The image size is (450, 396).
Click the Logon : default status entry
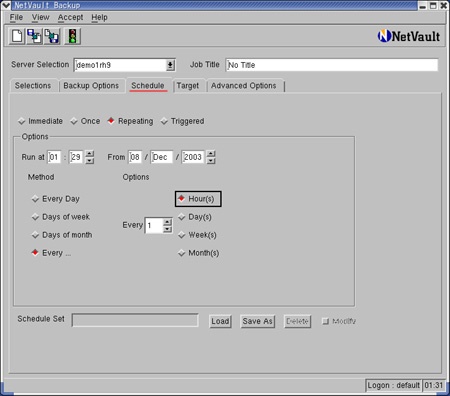click(394, 386)
